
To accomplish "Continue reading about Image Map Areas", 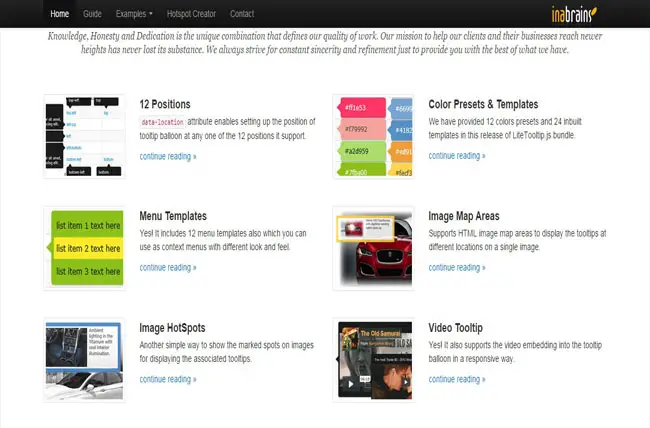I will [x=457, y=268].
